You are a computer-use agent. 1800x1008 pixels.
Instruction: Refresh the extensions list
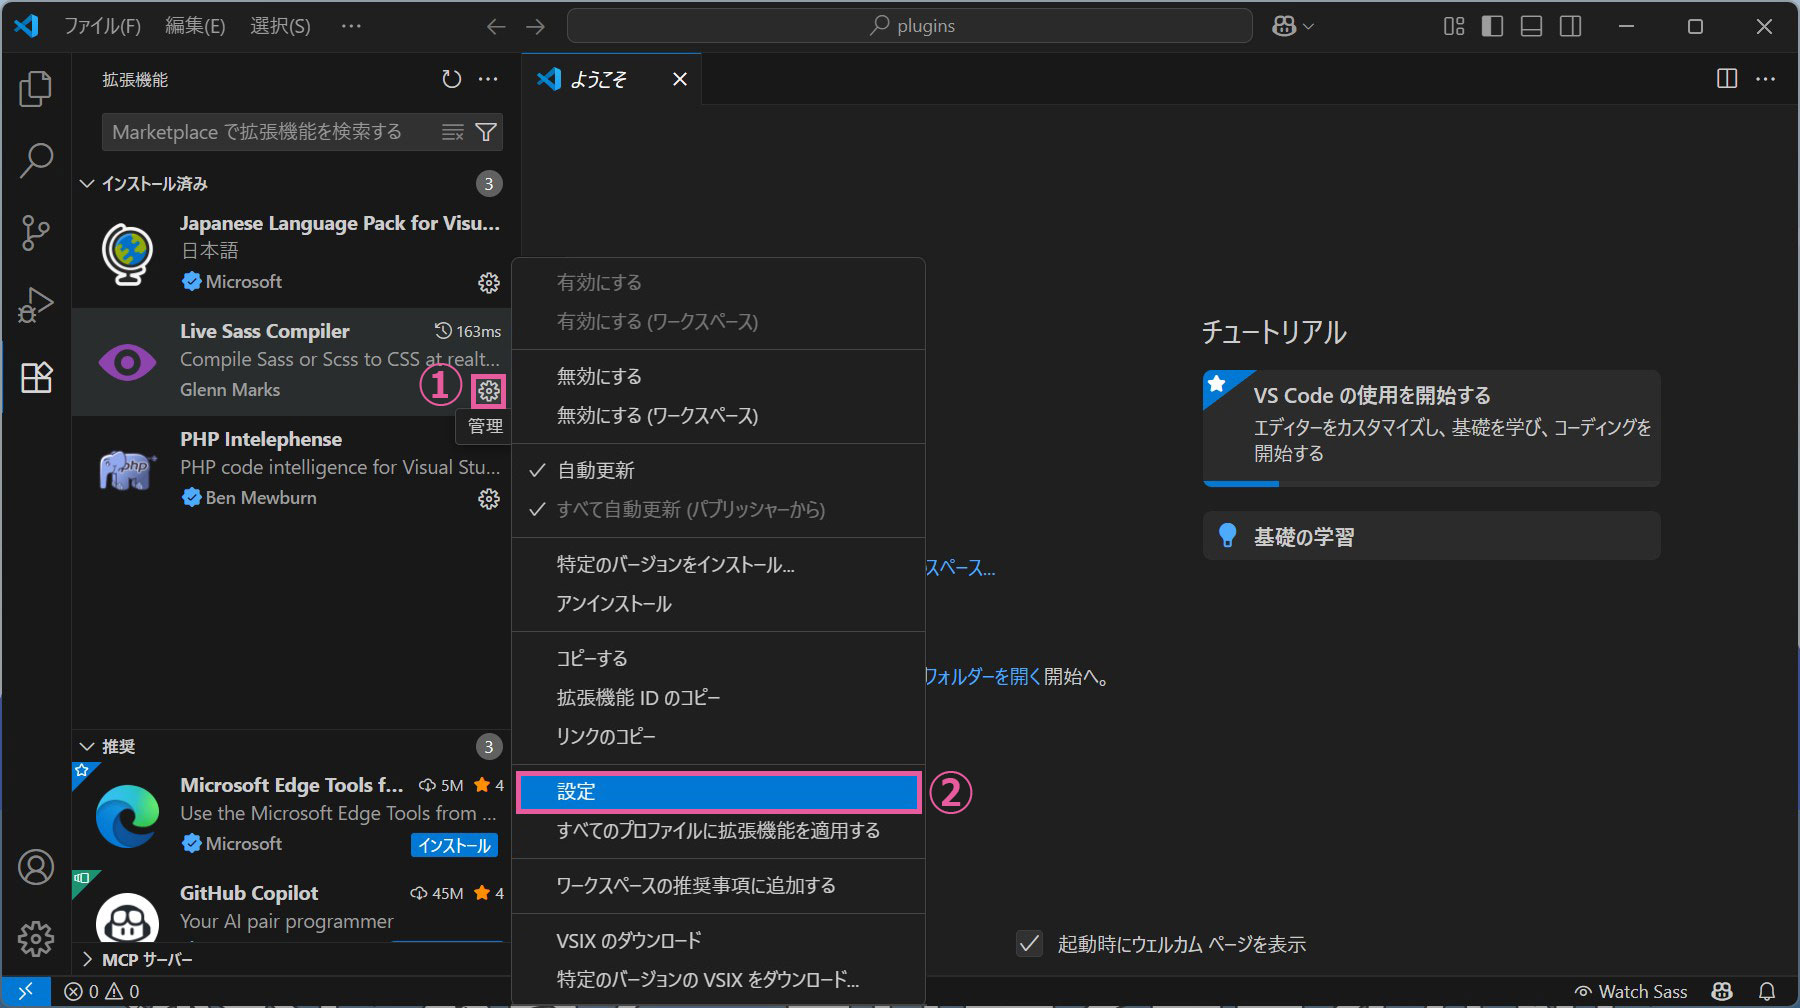point(452,79)
